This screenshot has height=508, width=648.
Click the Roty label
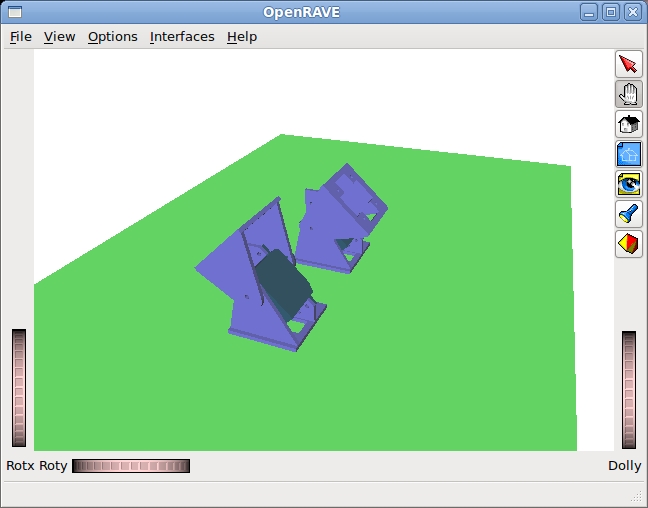point(53,466)
